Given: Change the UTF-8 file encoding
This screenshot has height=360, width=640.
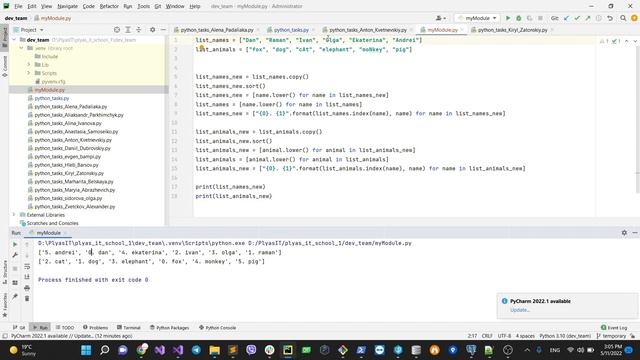Looking at the screenshot, I should click(504, 336).
